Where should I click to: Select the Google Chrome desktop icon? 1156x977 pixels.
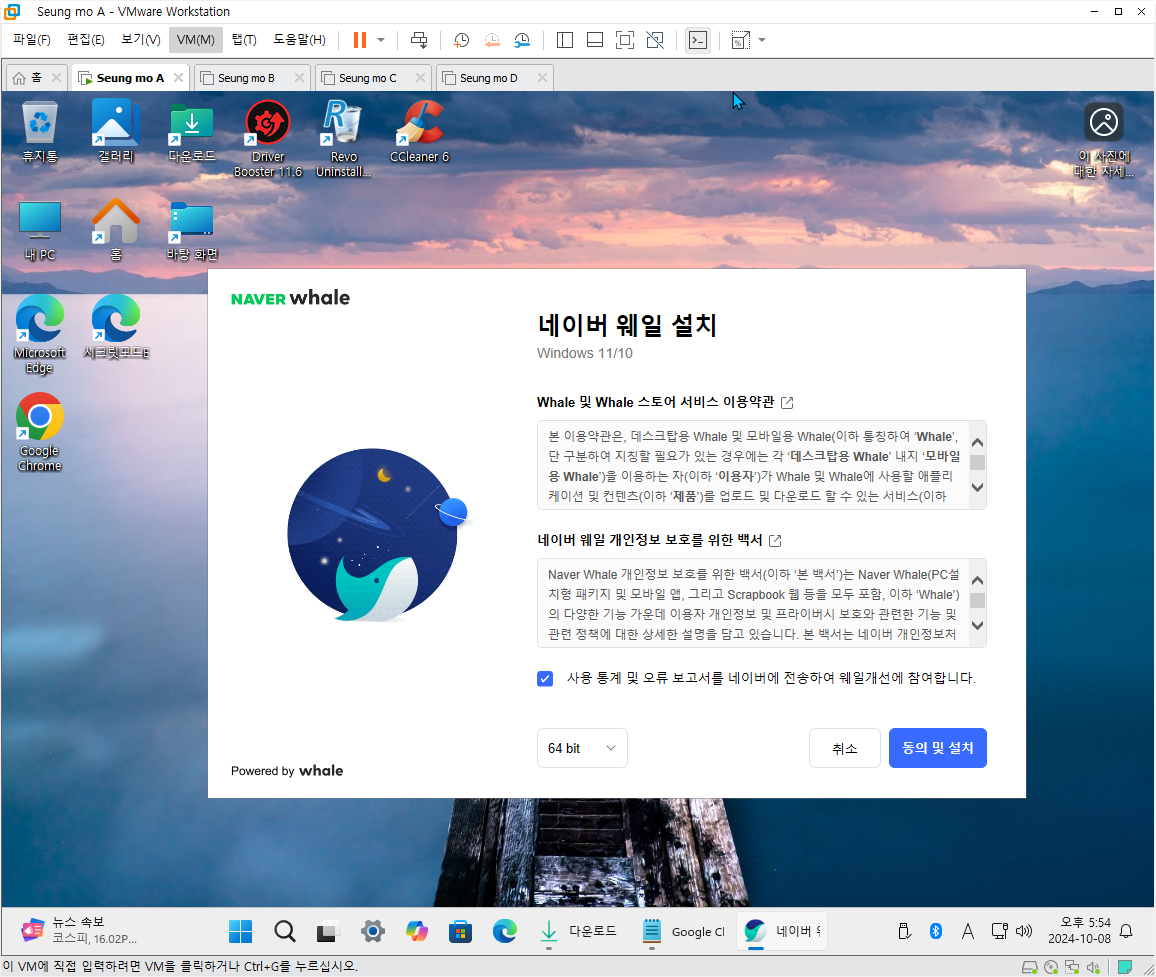click(40, 432)
